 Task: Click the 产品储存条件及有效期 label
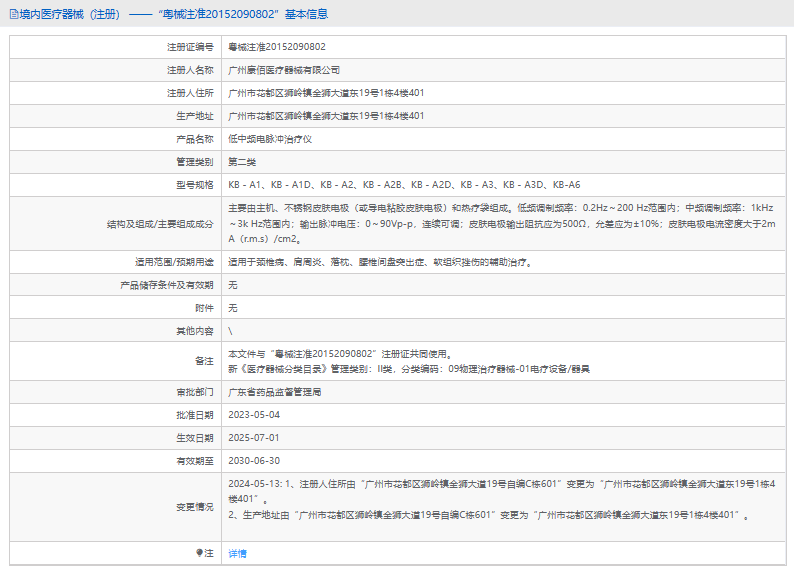(167, 285)
